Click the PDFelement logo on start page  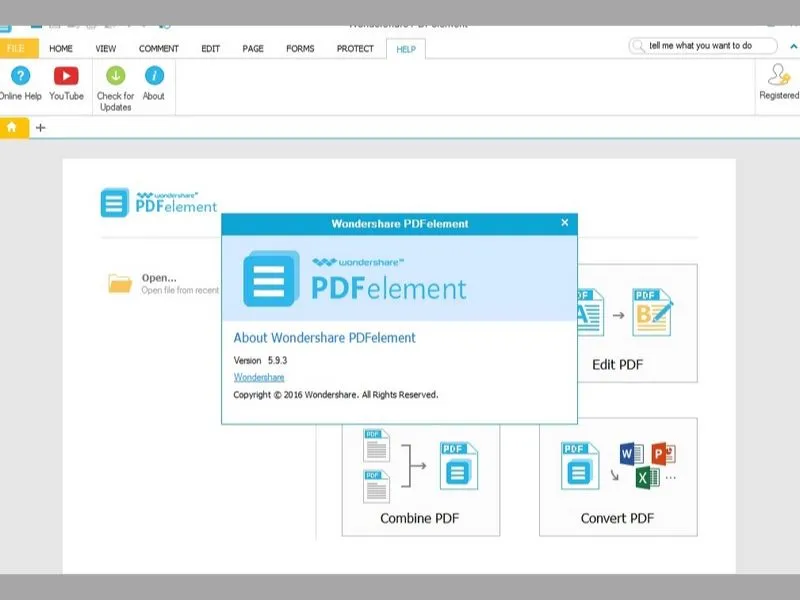point(159,203)
